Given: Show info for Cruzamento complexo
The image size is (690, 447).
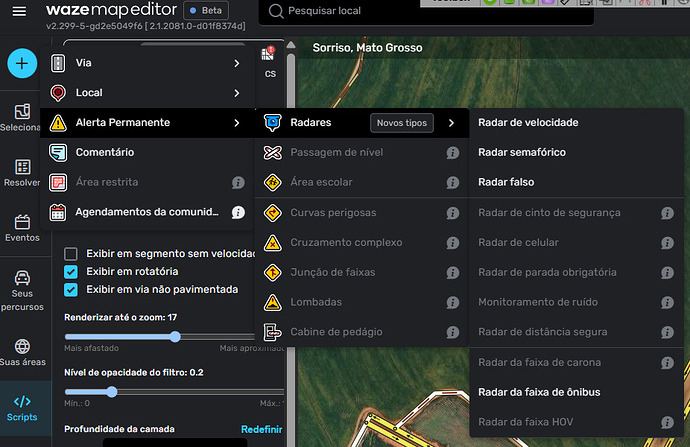Looking at the screenshot, I should coord(452,243).
